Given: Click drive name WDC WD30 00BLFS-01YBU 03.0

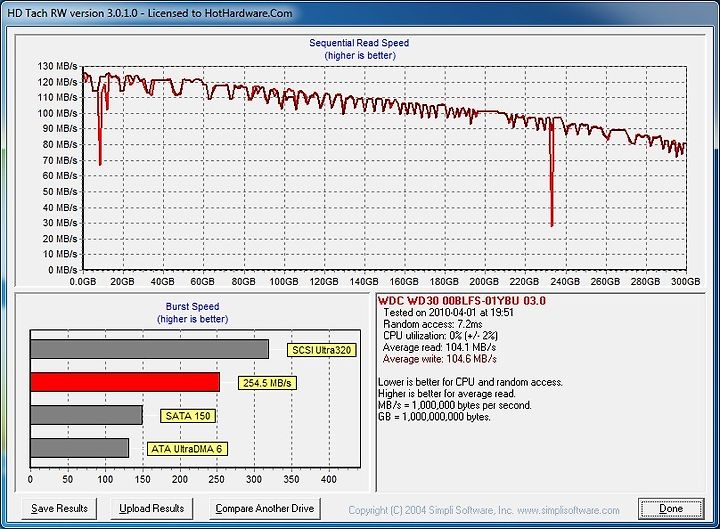Looking at the screenshot, I should coord(461,301).
